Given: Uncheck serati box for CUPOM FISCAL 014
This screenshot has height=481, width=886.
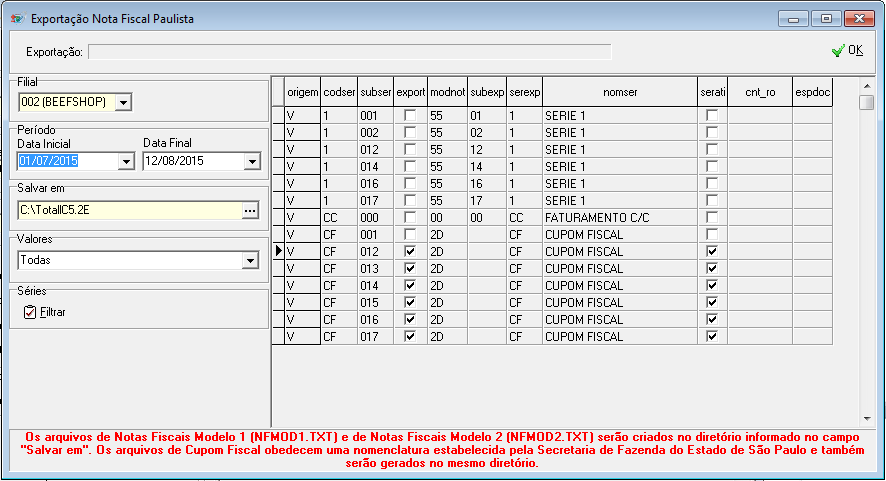Looking at the screenshot, I should (x=712, y=285).
